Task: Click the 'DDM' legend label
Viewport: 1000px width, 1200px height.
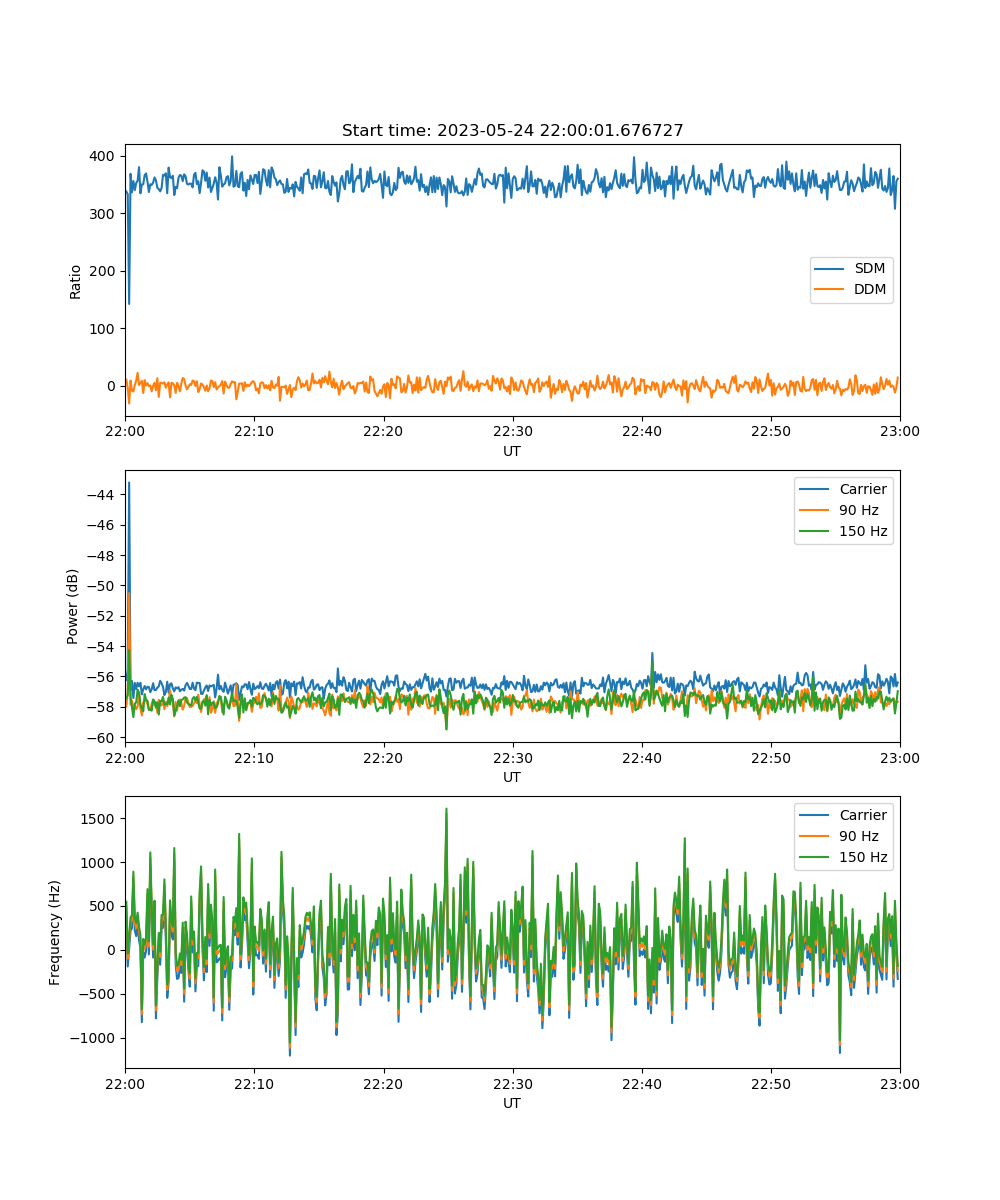Action: click(872, 290)
